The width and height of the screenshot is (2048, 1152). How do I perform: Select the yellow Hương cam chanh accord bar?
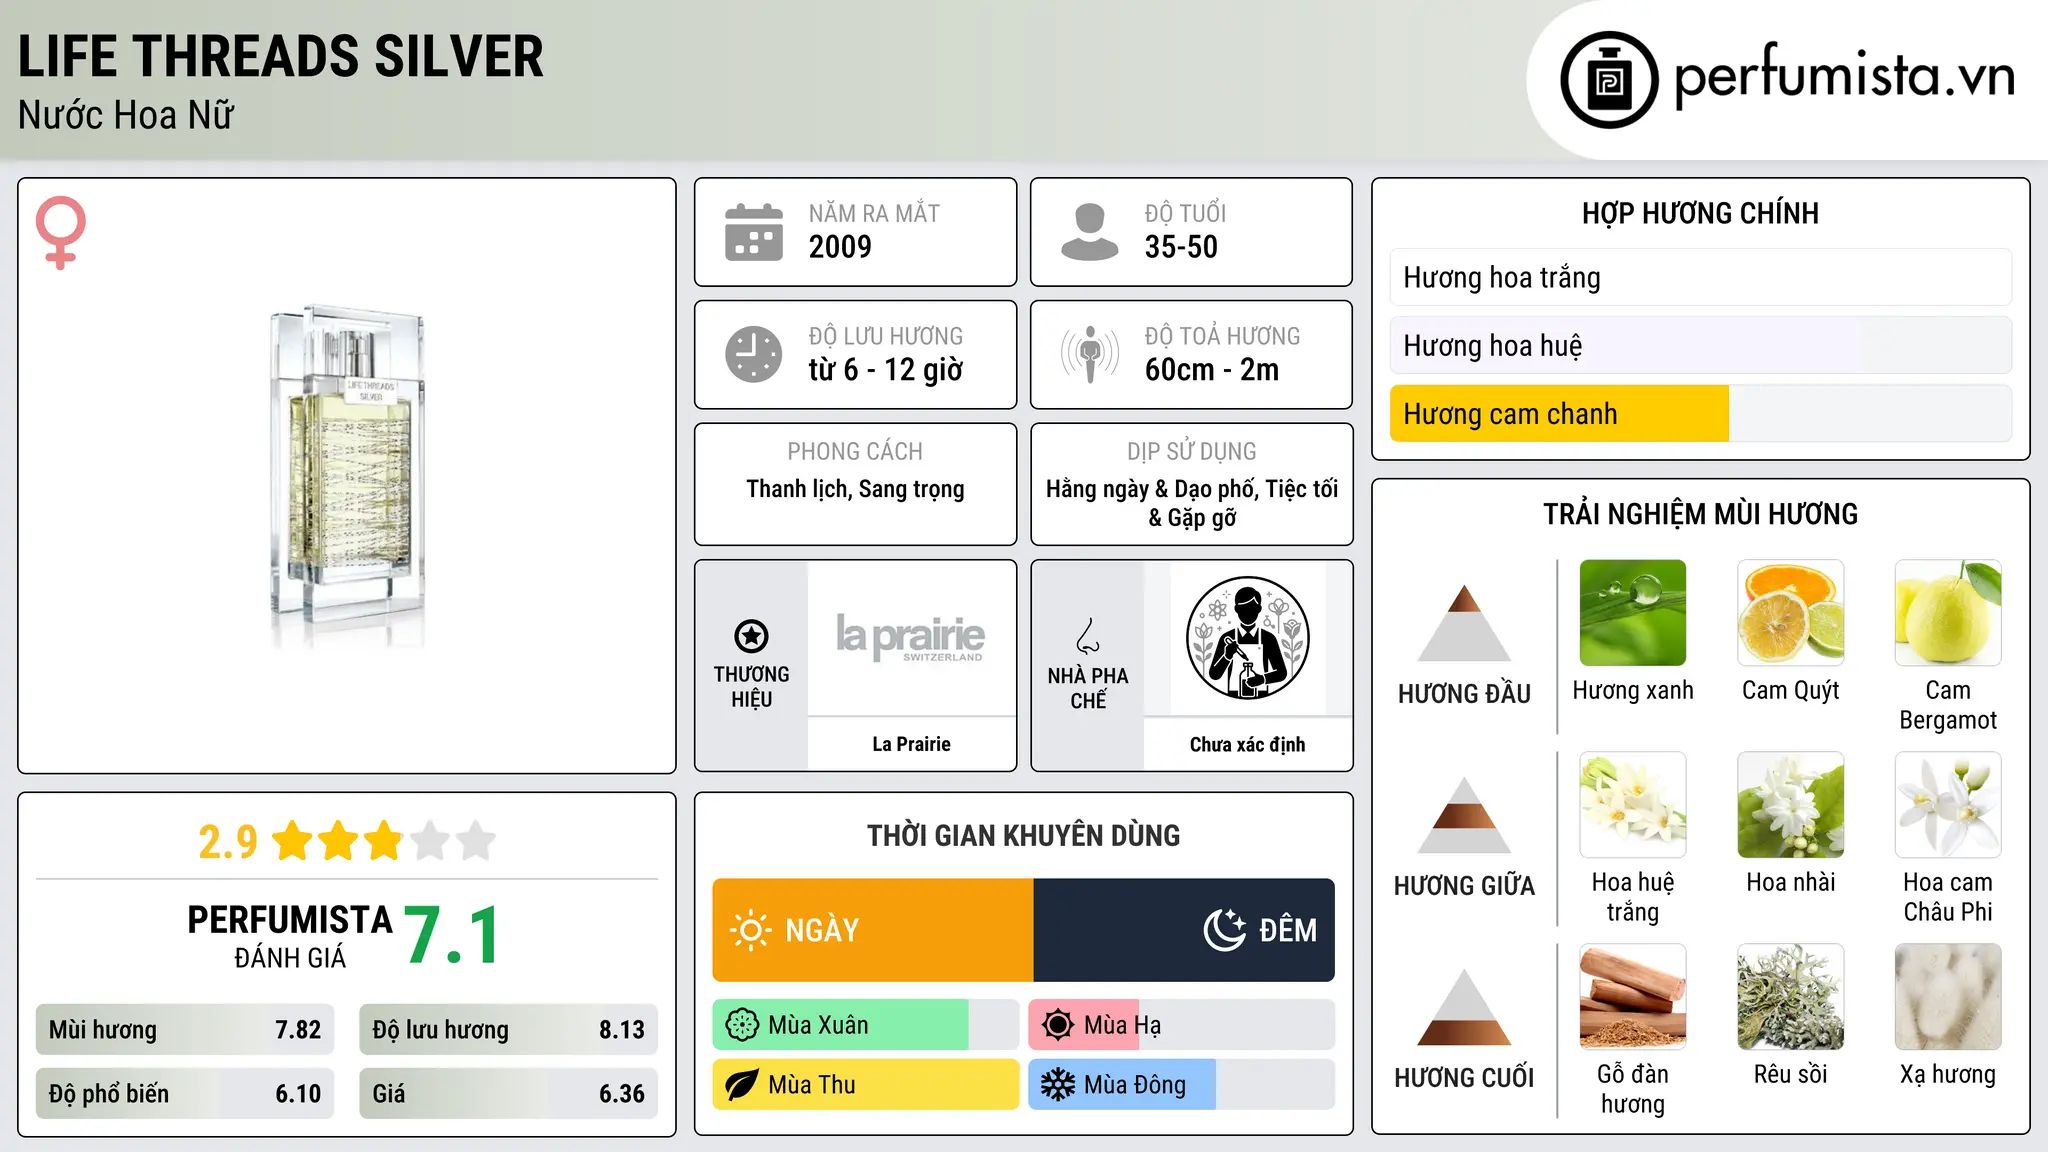1700,413
